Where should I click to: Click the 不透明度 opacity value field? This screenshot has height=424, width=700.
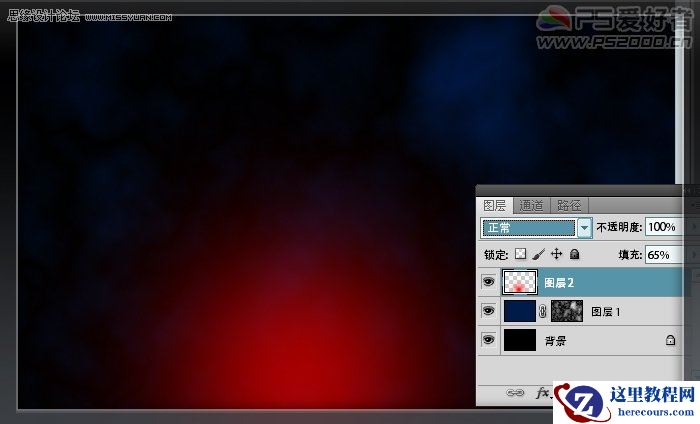point(663,227)
